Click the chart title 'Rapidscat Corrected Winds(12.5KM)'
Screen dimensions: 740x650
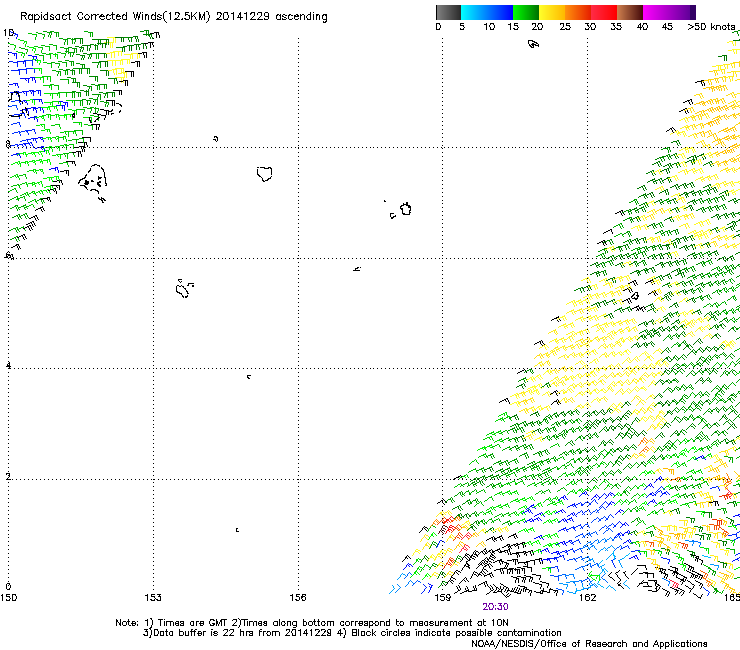pyautogui.click(x=115, y=17)
